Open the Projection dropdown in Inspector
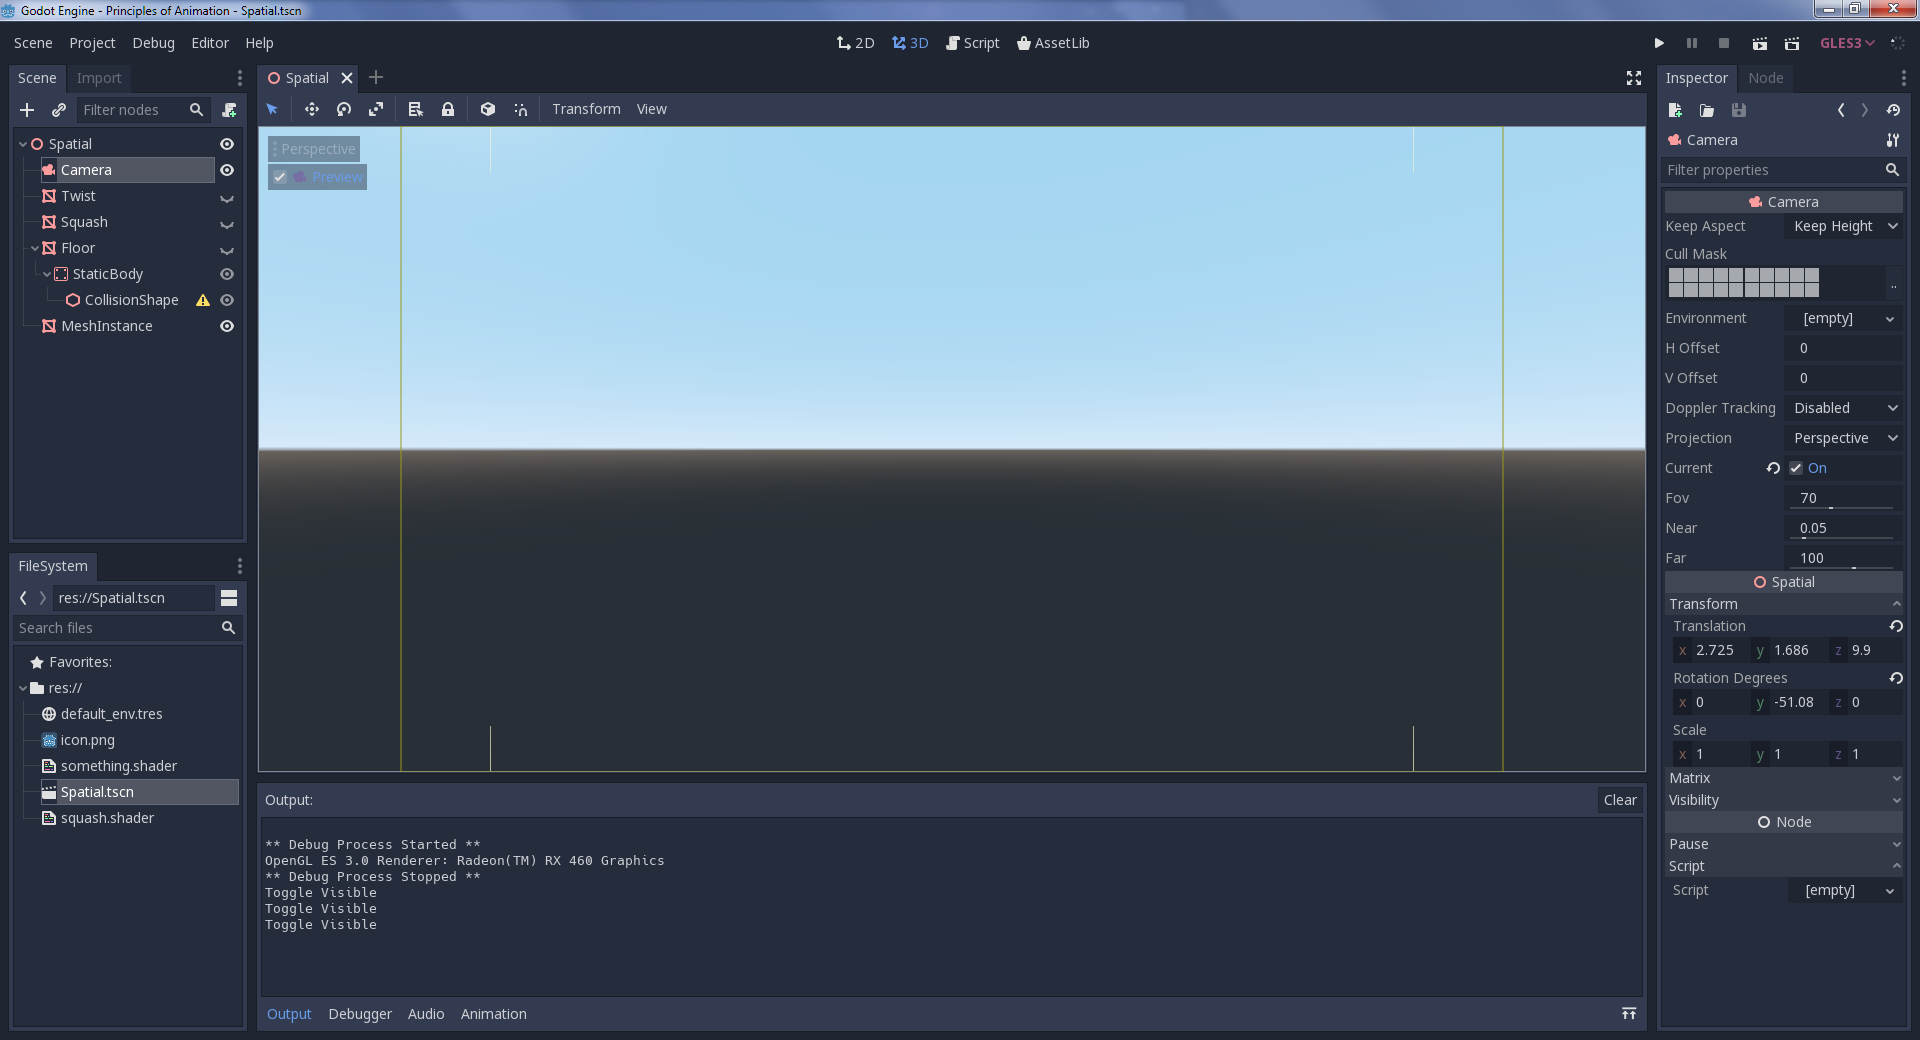Image resolution: width=1920 pixels, height=1040 pixels. point(1843,438)
